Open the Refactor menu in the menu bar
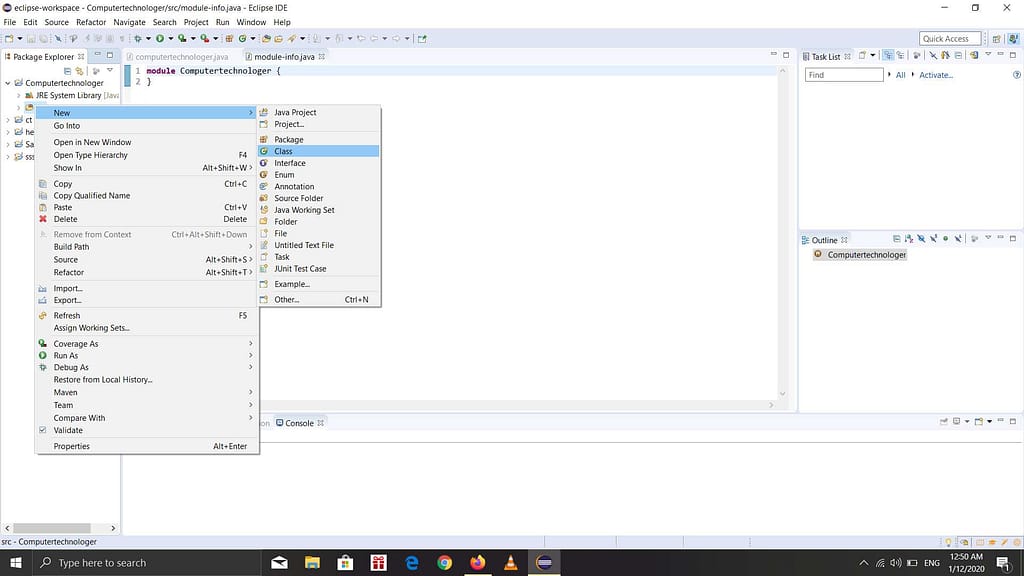Viewport: 1024px width, 576px height. (x=91, y=22)
